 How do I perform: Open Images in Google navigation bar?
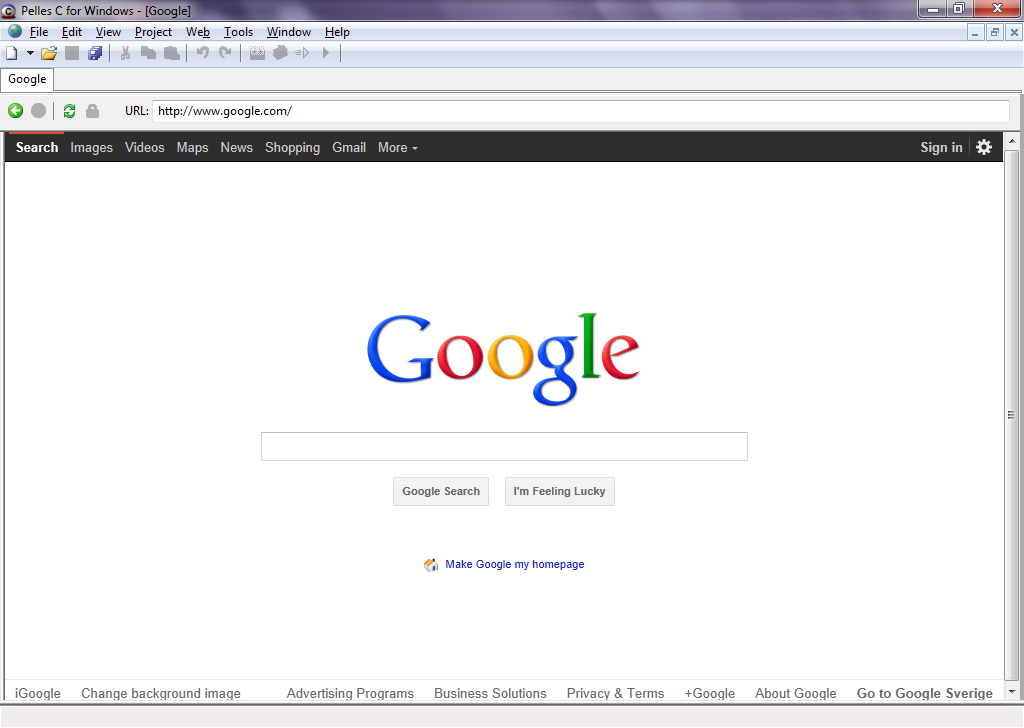coord(91,148)
